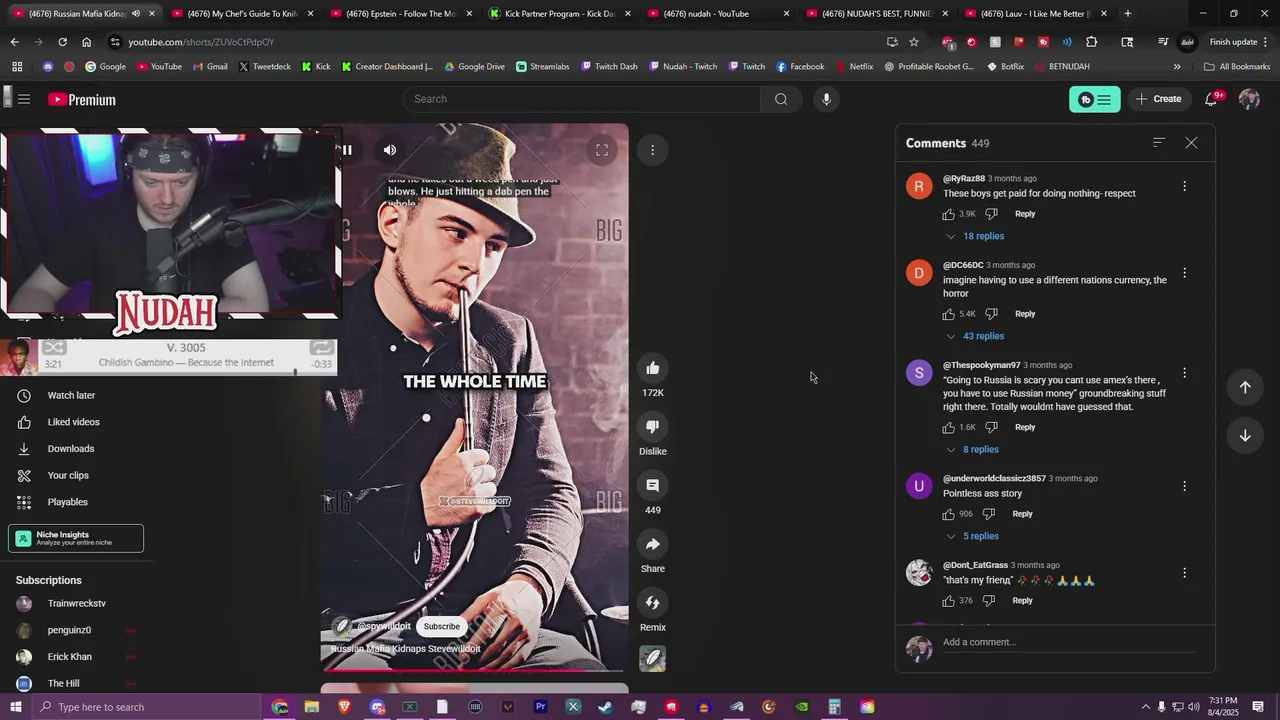Open options menu for @Dont_EatGrass's comment
Image resolution: width=1280 pixels, height=720 pixels.
[x=1184, y=573]
